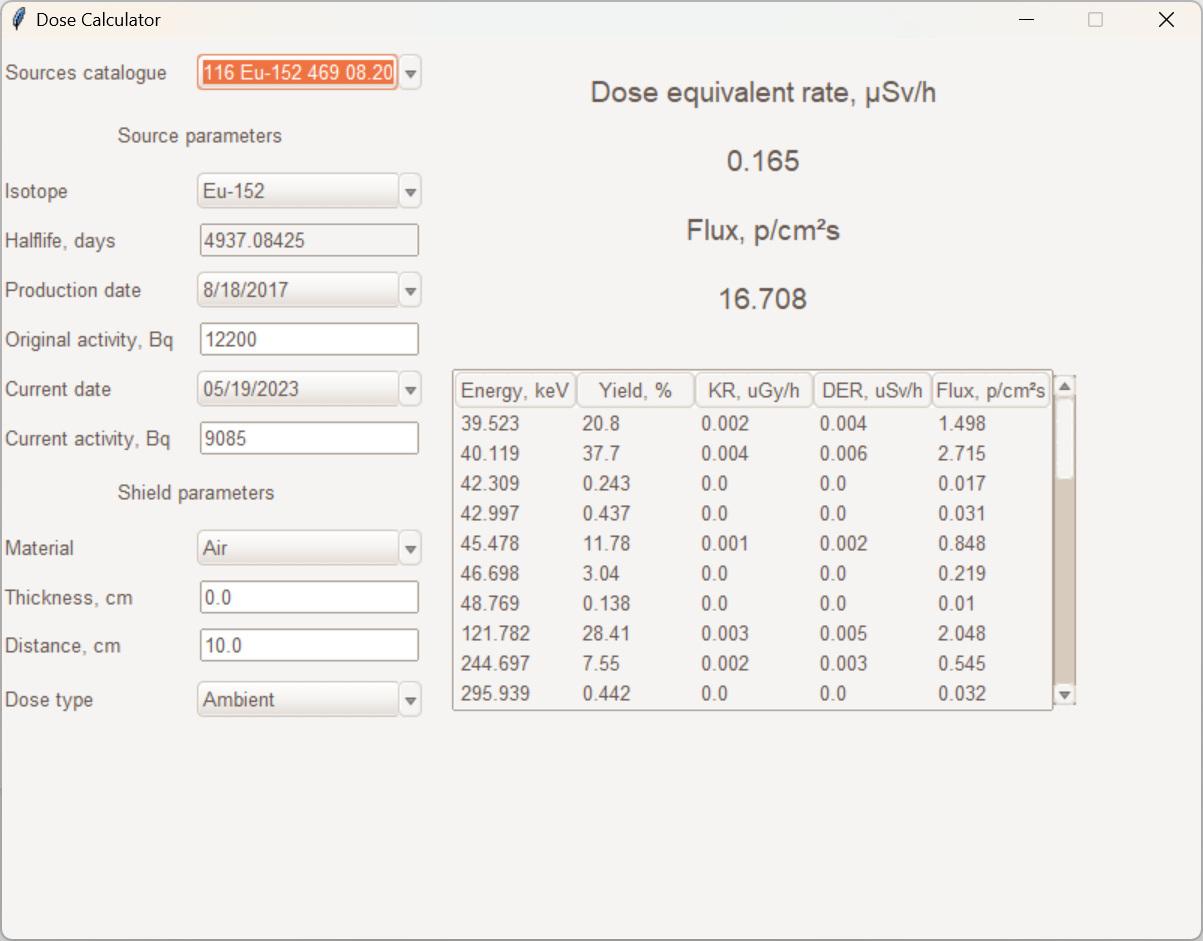
Task: Open the Material shield dropdown
Action: 409,548
